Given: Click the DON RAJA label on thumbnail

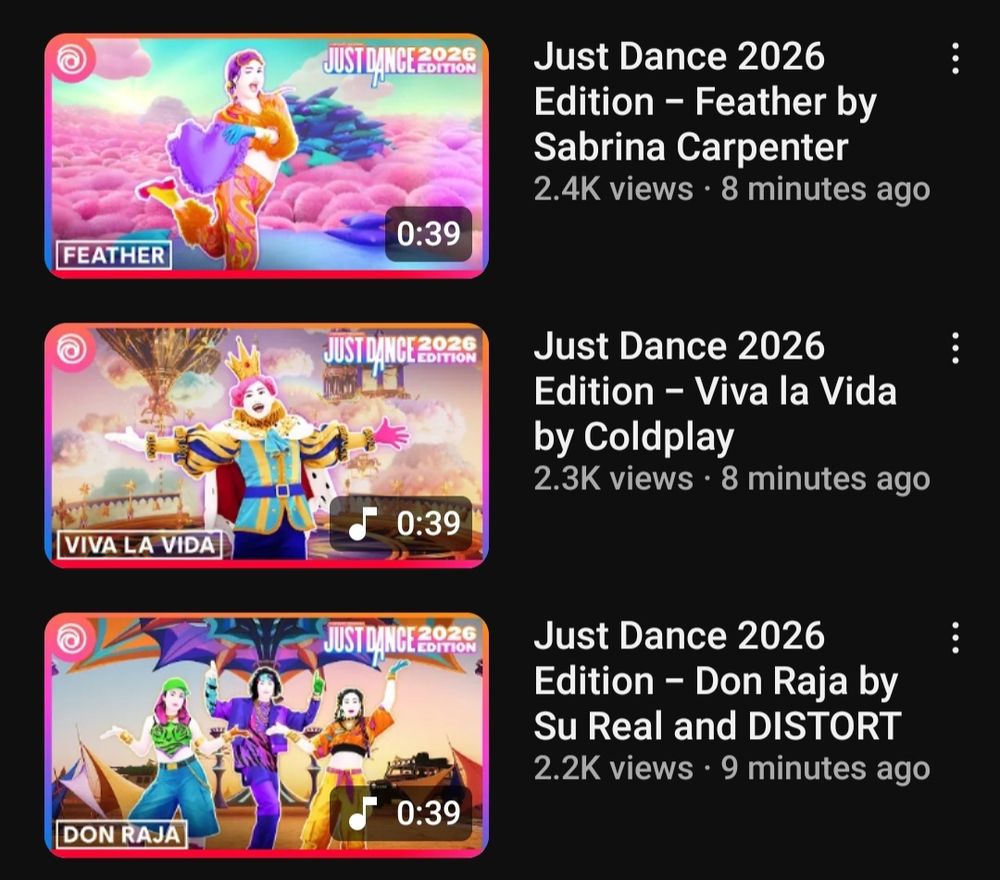Looking at the screenshot, I should coord(122,834).
